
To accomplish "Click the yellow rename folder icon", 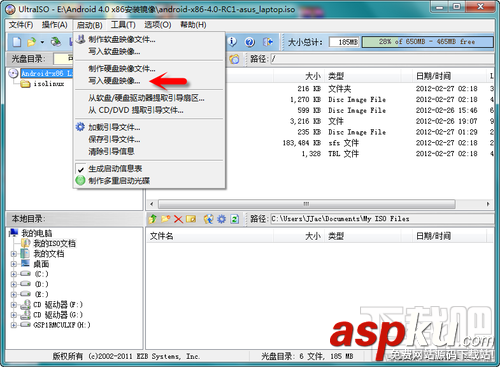I will coord(191,219).
